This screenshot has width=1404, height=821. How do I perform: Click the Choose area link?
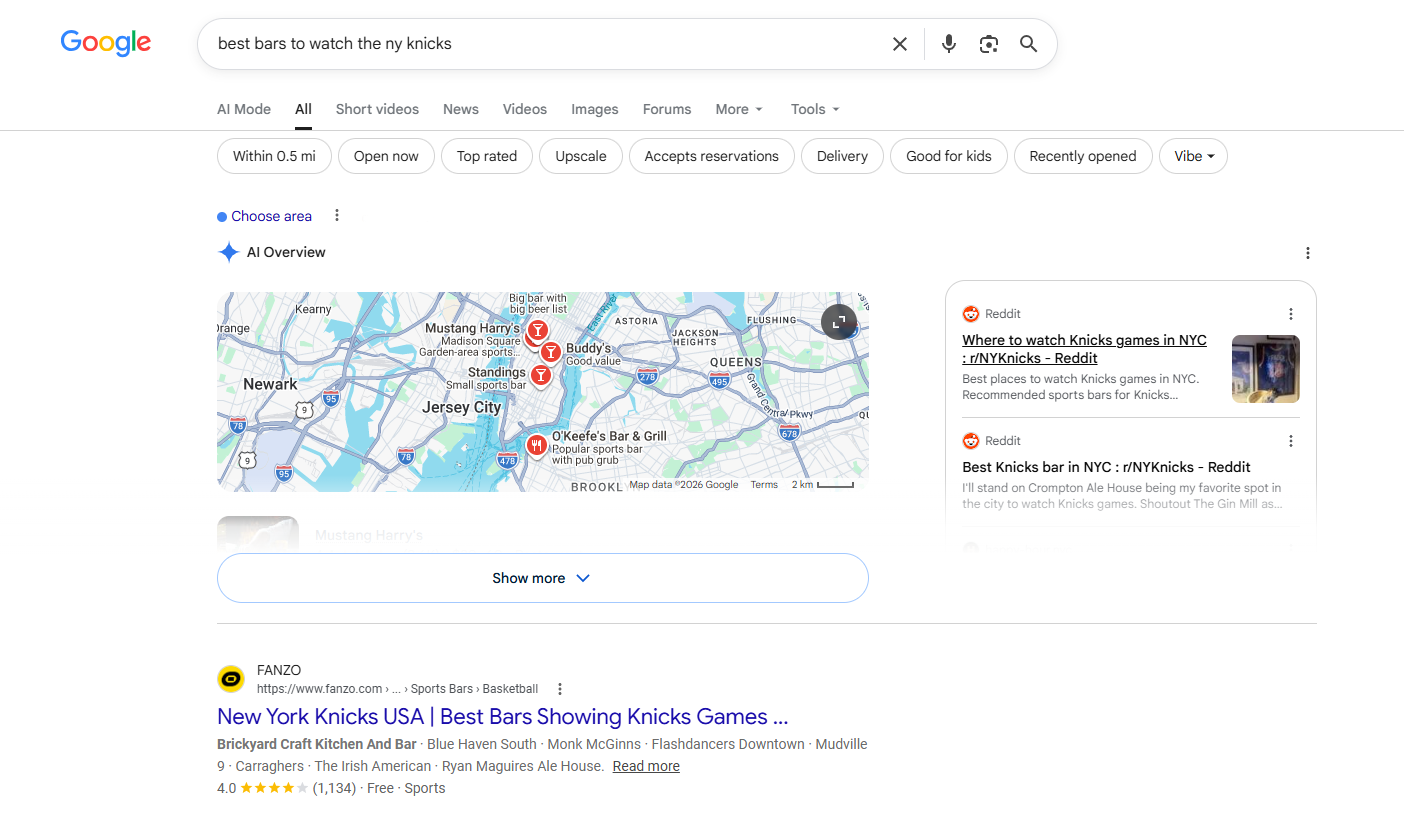[271, 216]
